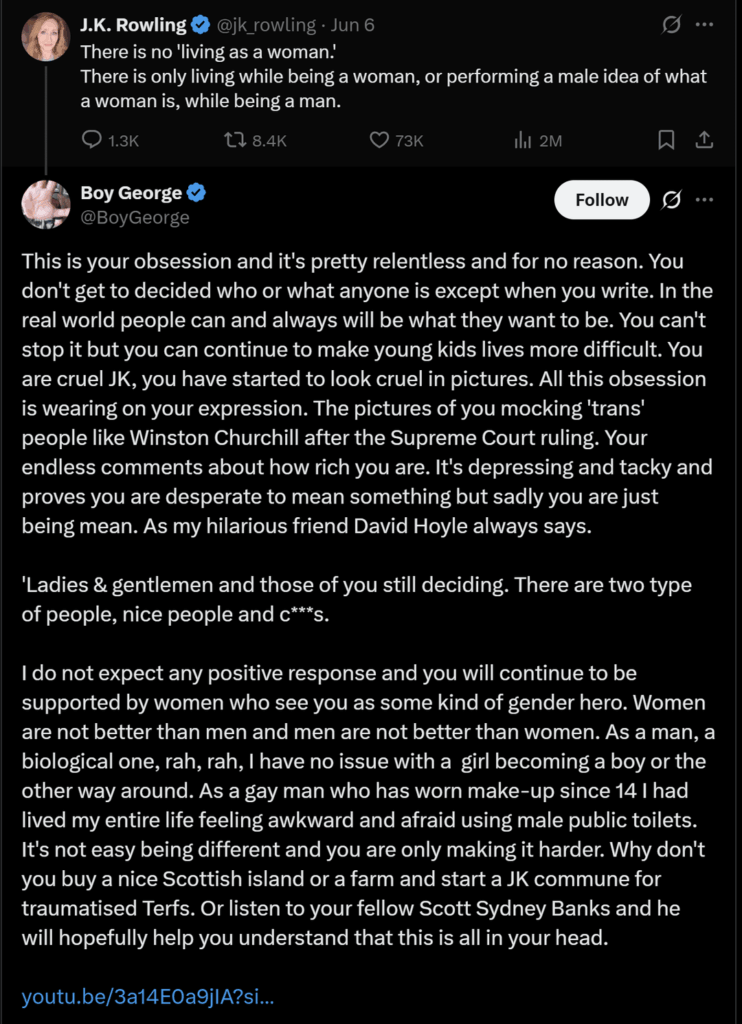Image resolution: width=742 pixels, height=1024 pixels.
Task: Open the youtu.be link
Action: [x=148, y=997]
